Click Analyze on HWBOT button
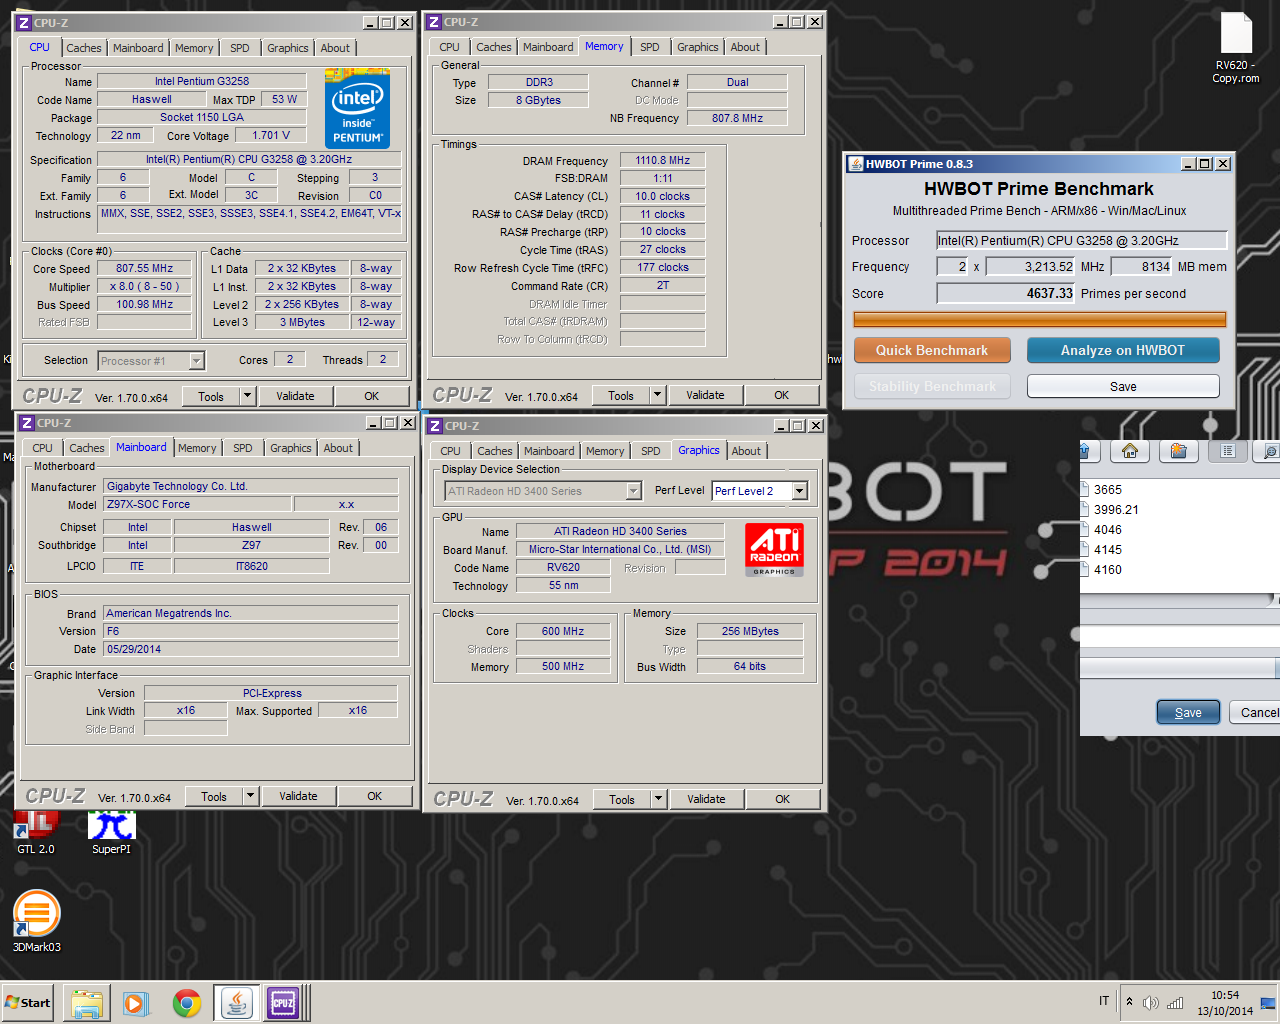Screen dimensions: 1280x1024 pos(1122,350)
